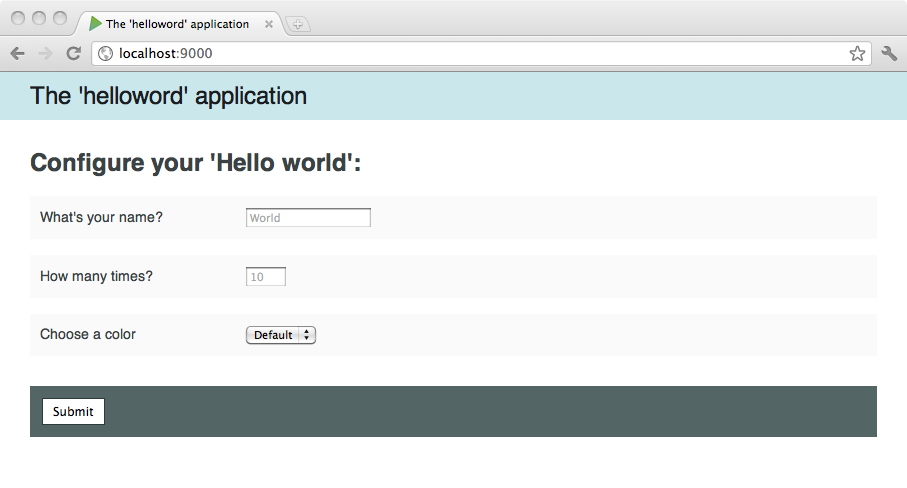Click the name field showing World placeholder

pyautogui.click(x=308, y=218)
